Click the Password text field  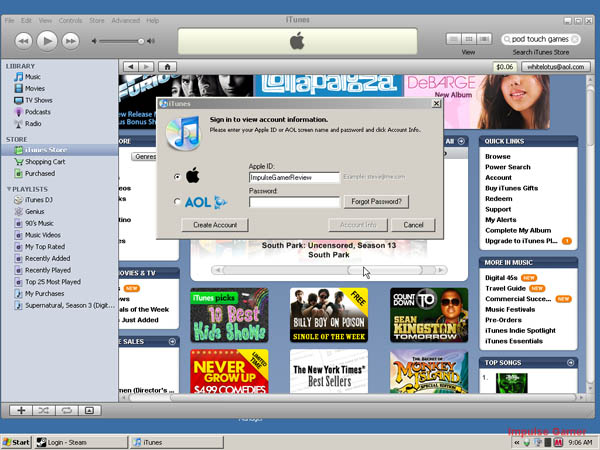[294, 202]
